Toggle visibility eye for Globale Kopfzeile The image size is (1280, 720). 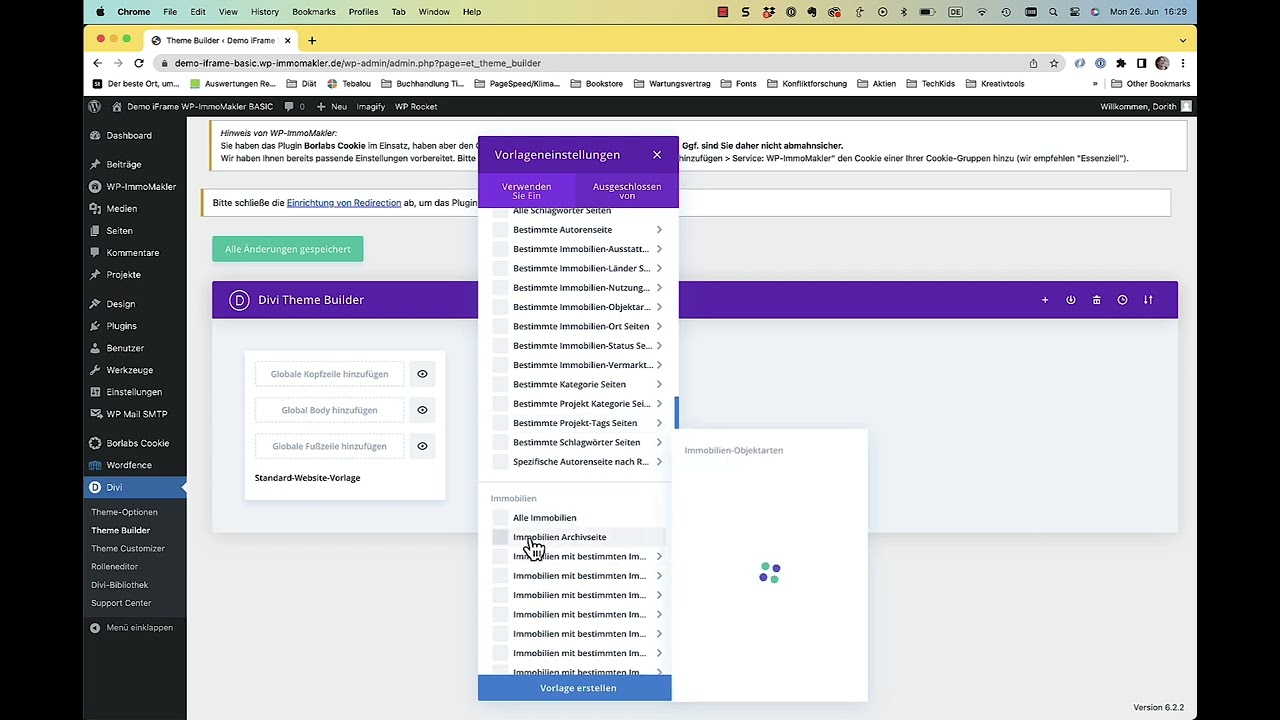pos(422,374)
